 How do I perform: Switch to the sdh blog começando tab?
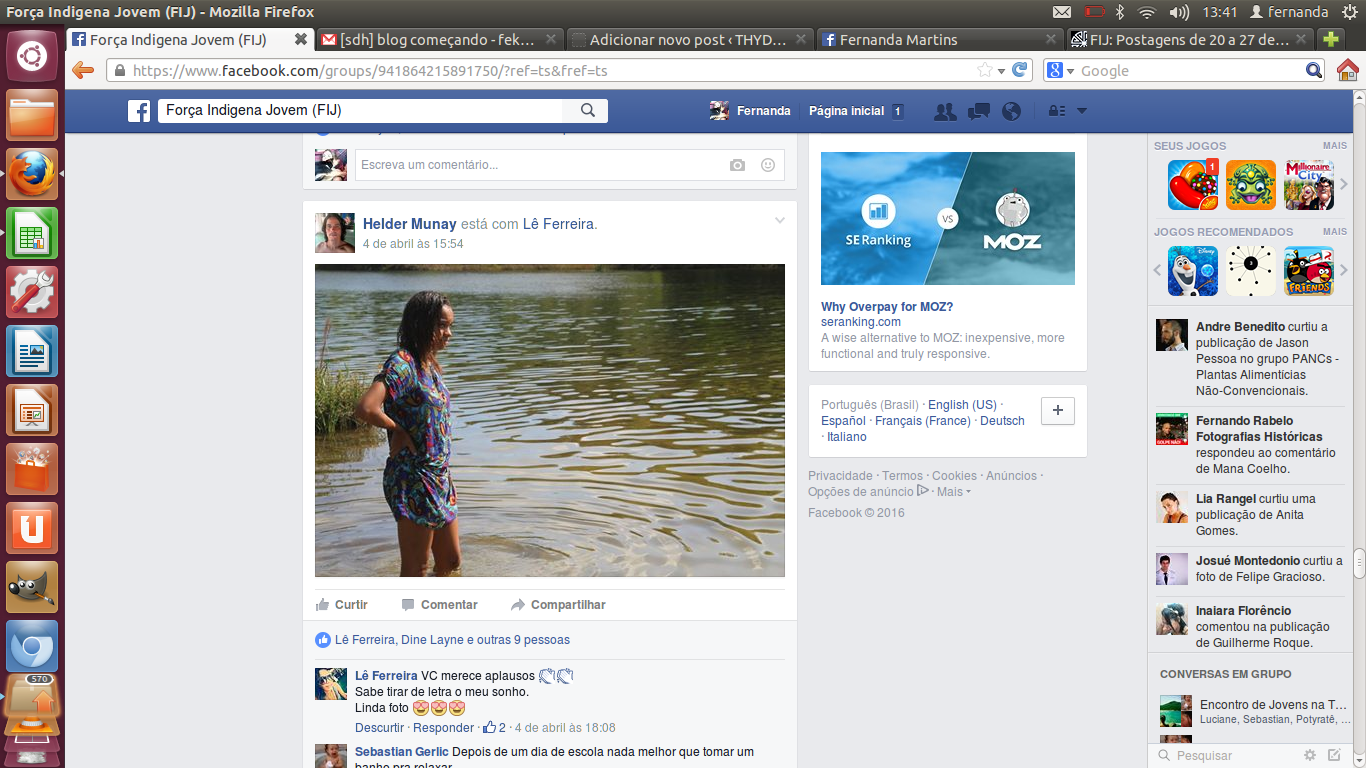pos(440,40)
